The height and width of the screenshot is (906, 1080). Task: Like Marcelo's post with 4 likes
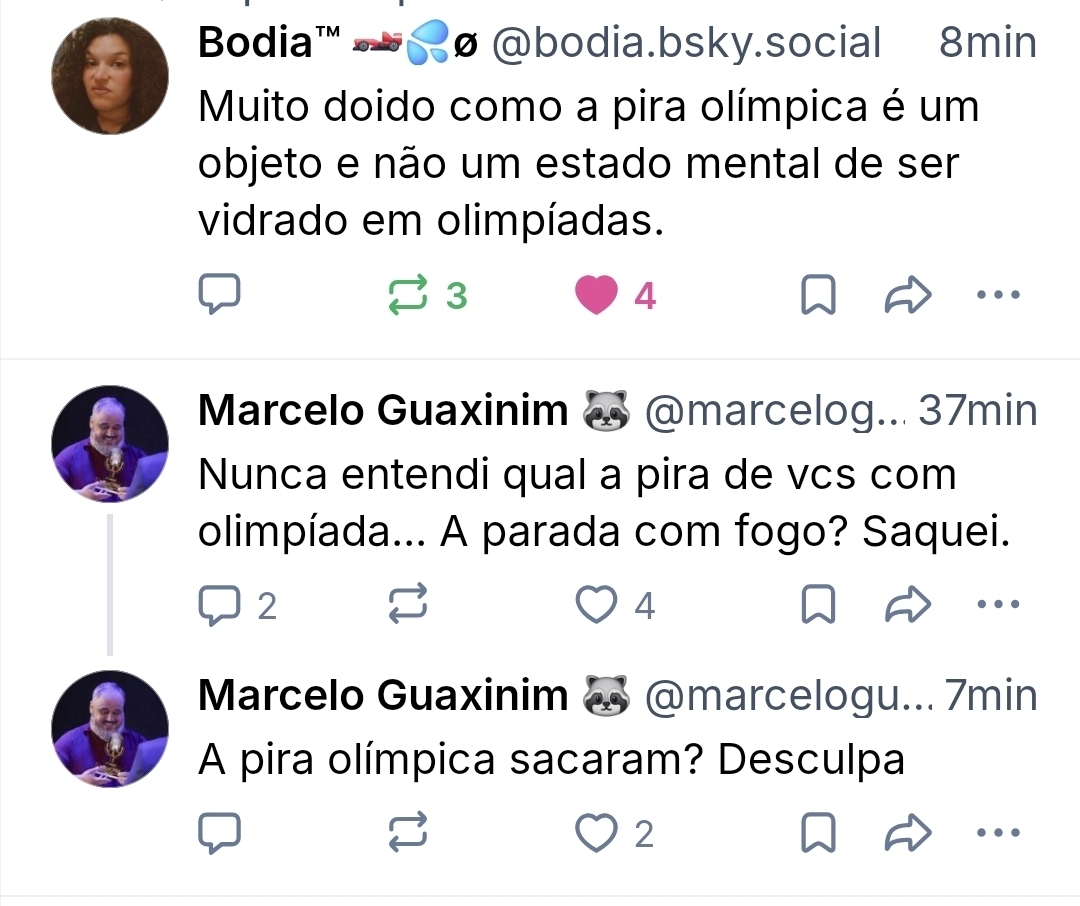point(597,606)
